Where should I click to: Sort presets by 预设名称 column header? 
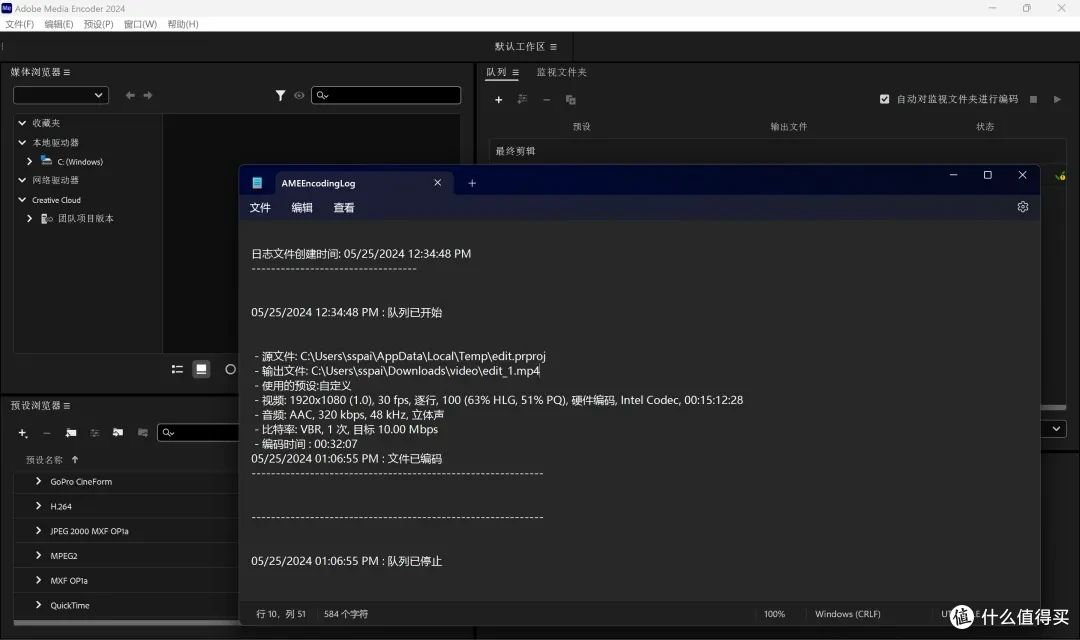(44, 460)
